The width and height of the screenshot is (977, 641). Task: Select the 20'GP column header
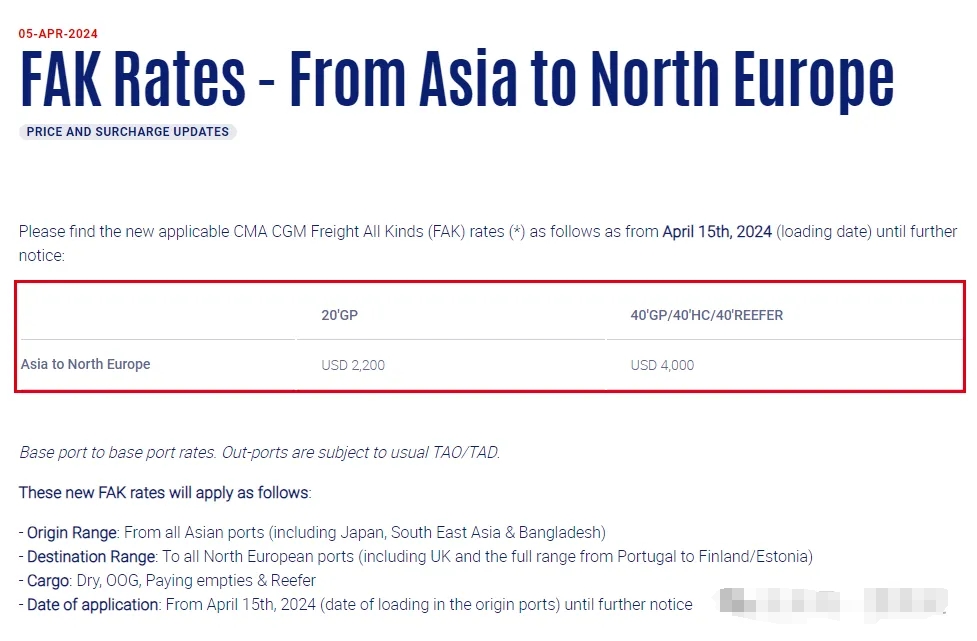point(339,315)
